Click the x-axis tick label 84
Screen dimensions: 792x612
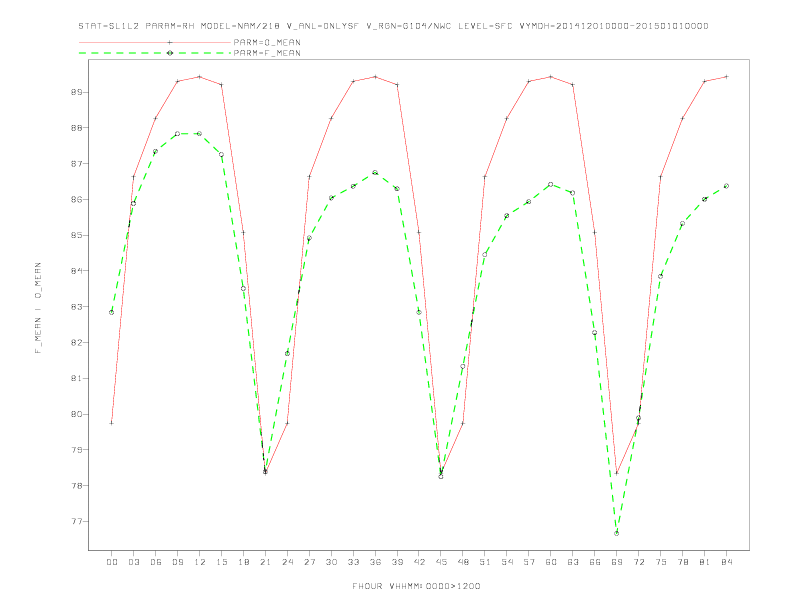pos(726,562)
